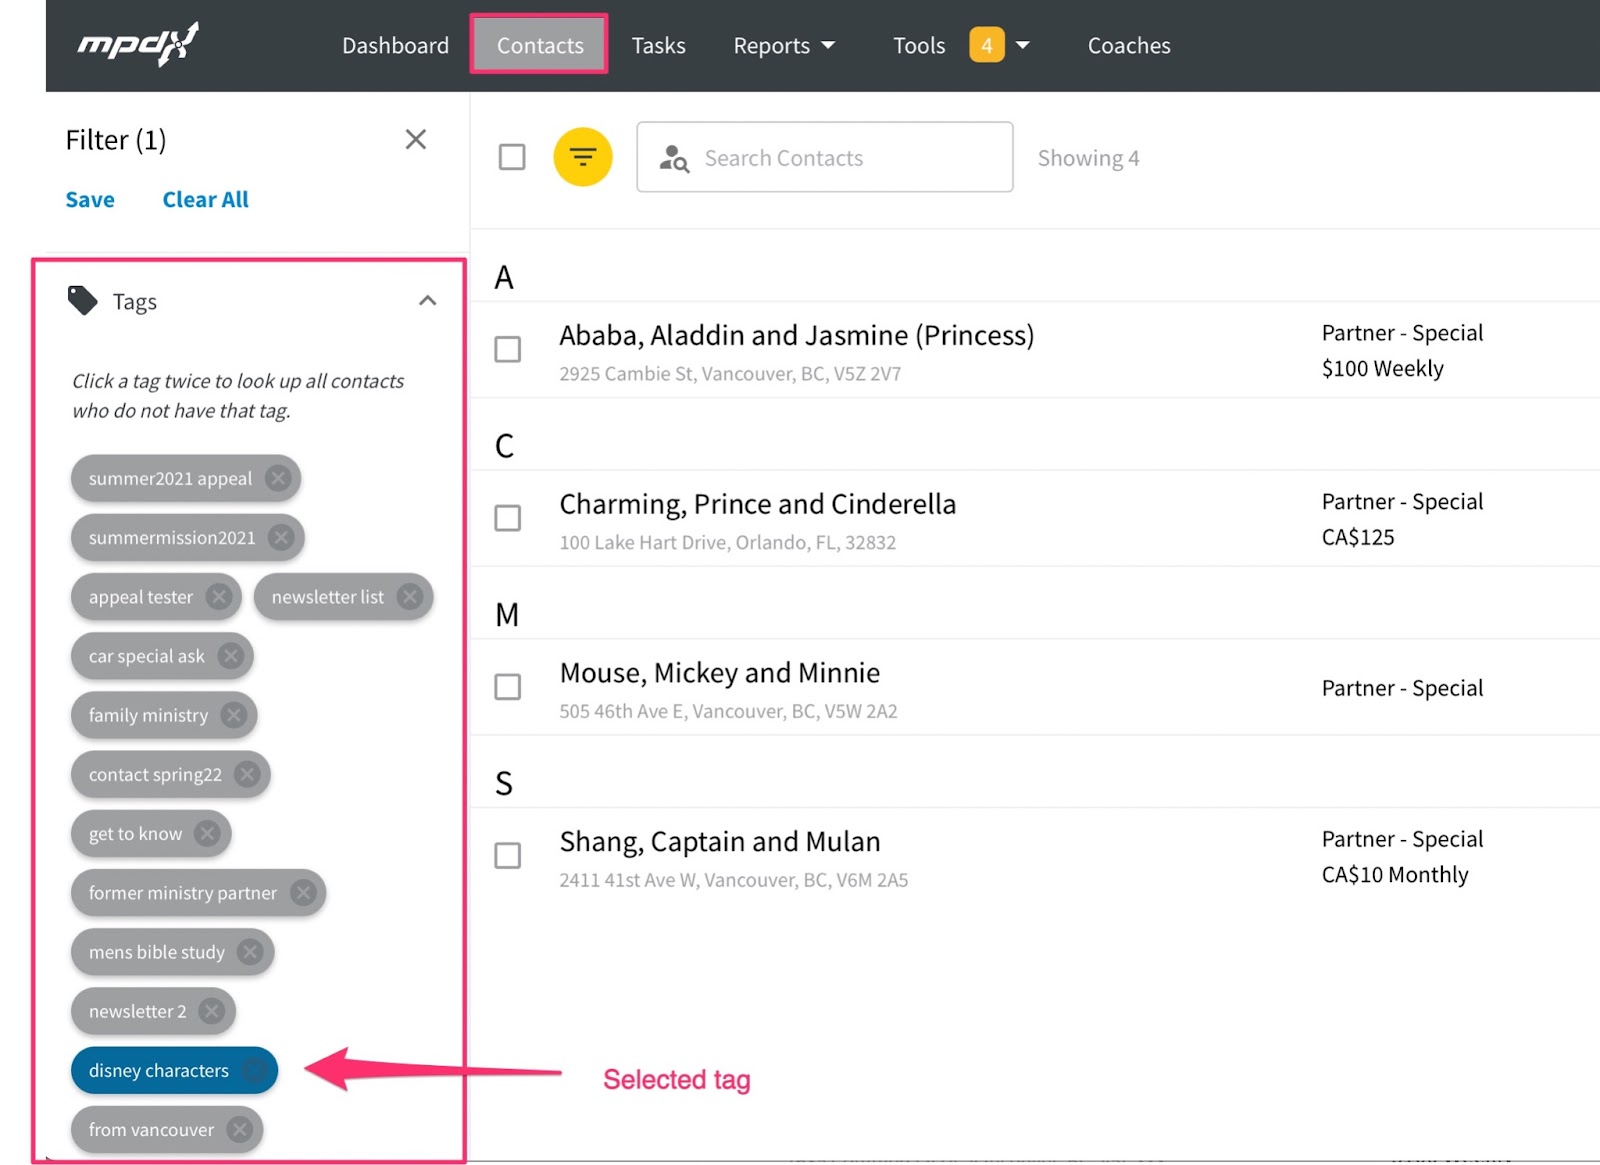Click the 'Showing 4' count text

(1088, 158)
